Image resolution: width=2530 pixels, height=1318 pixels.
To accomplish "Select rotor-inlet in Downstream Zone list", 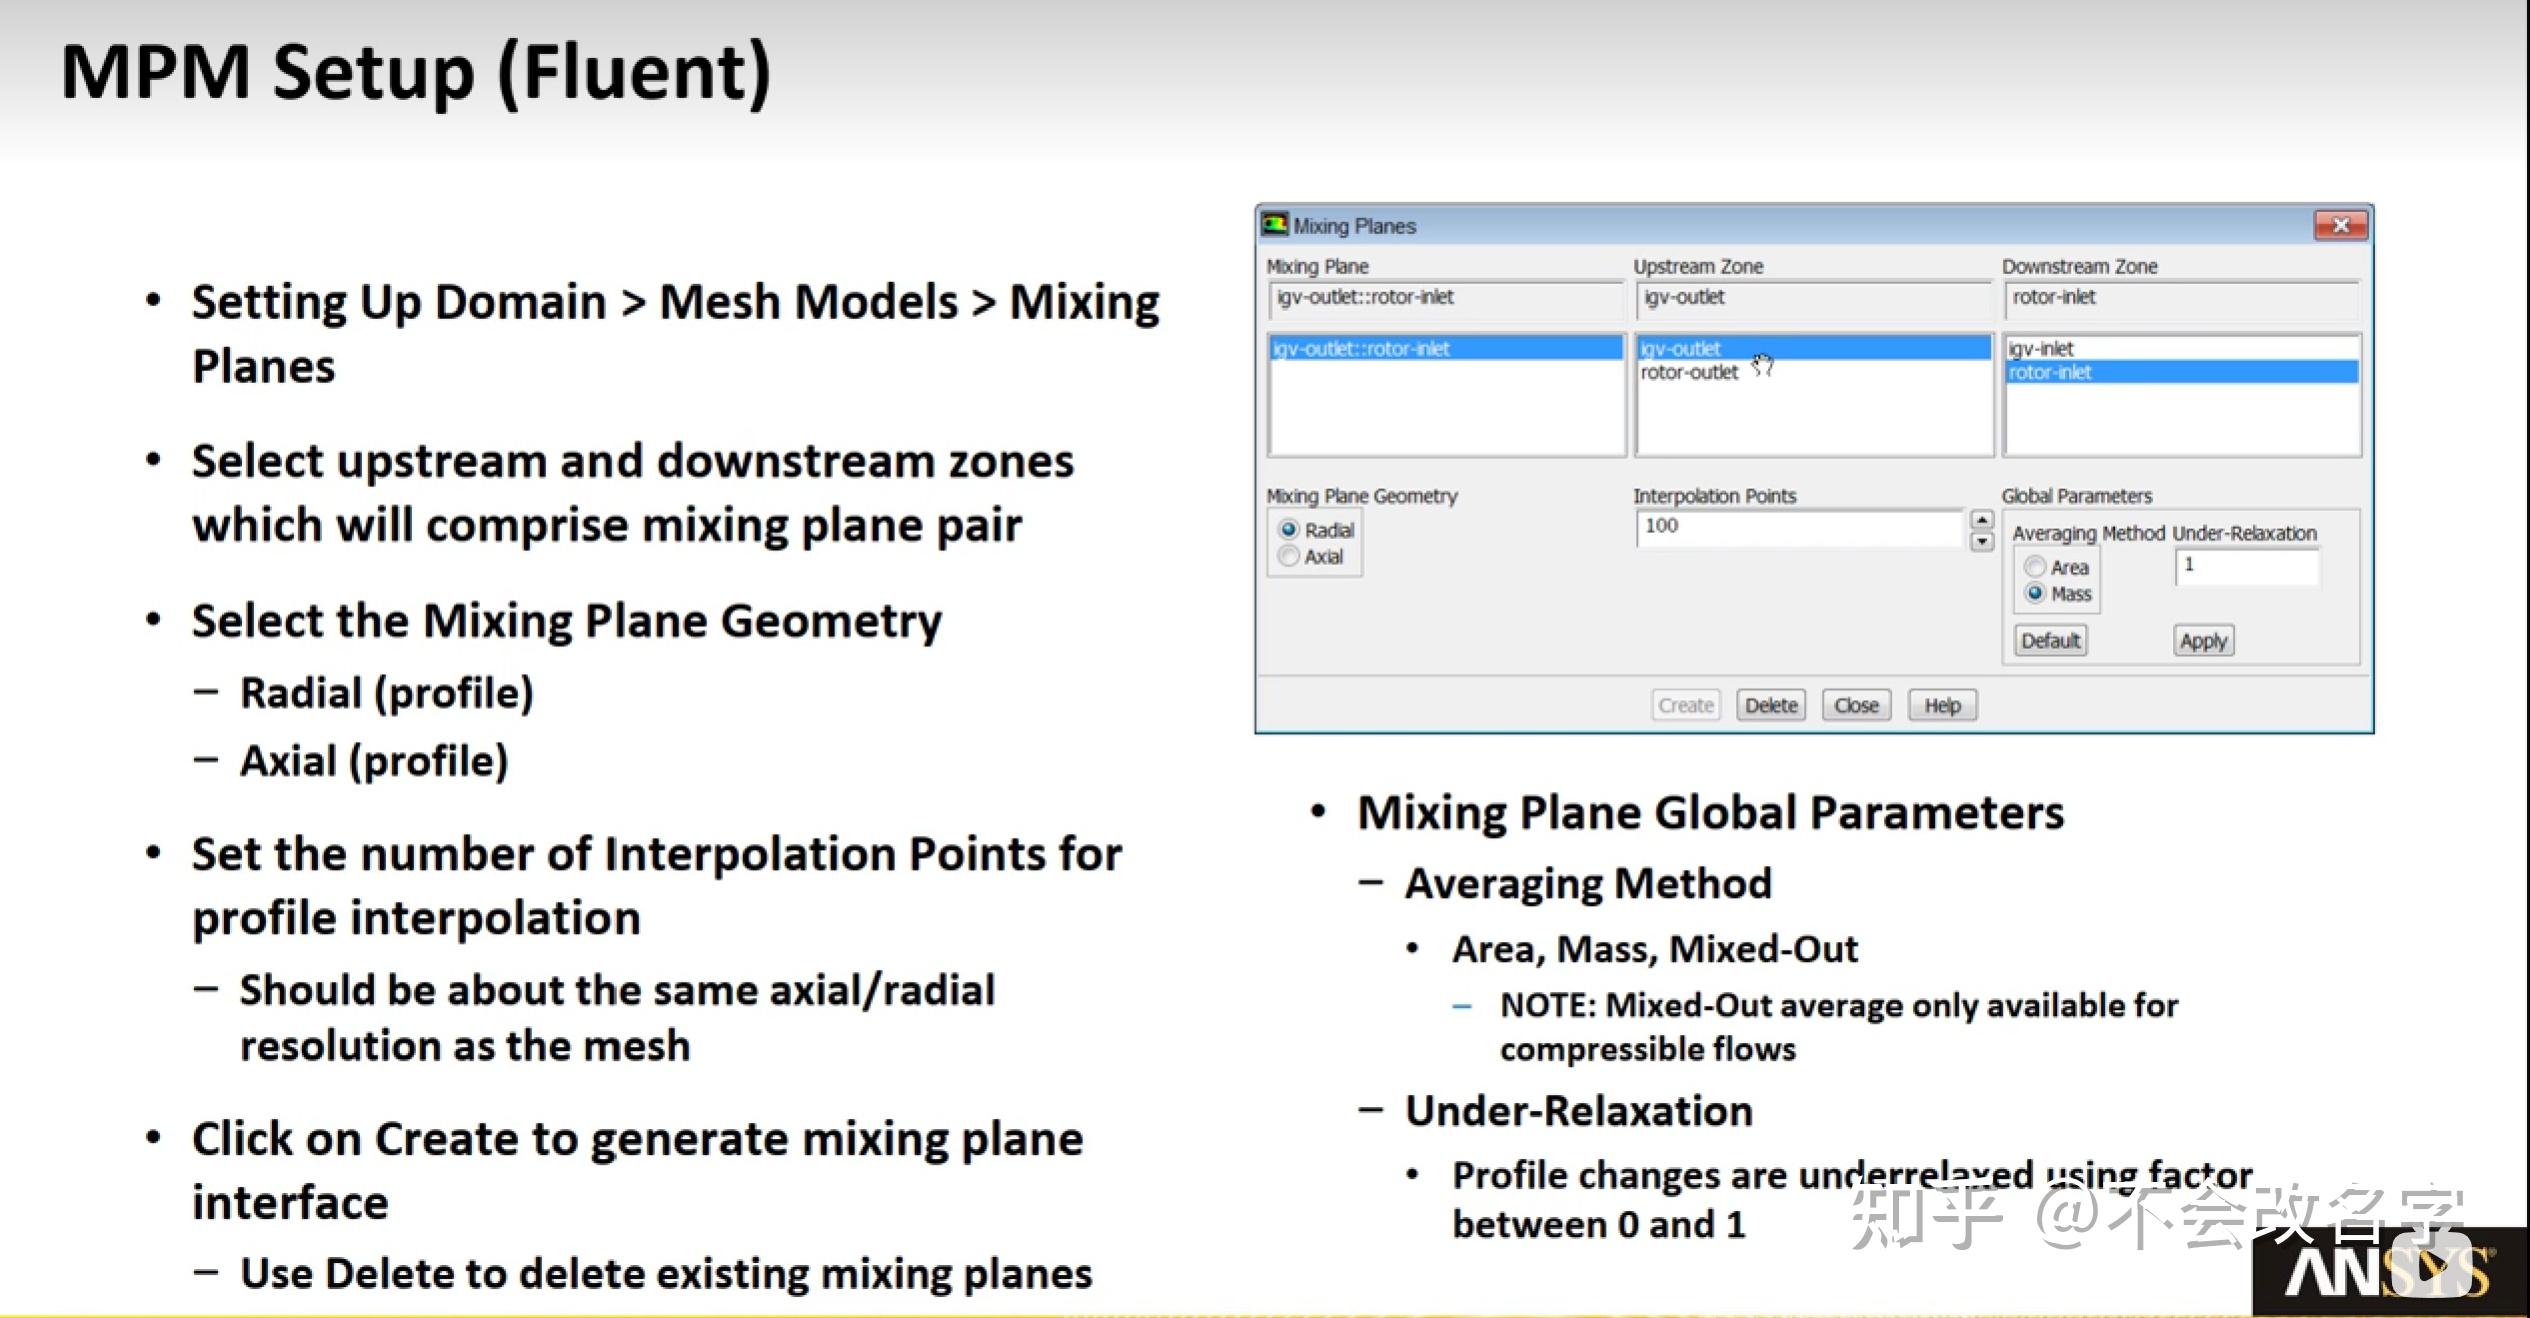I will coord(2050,372).
